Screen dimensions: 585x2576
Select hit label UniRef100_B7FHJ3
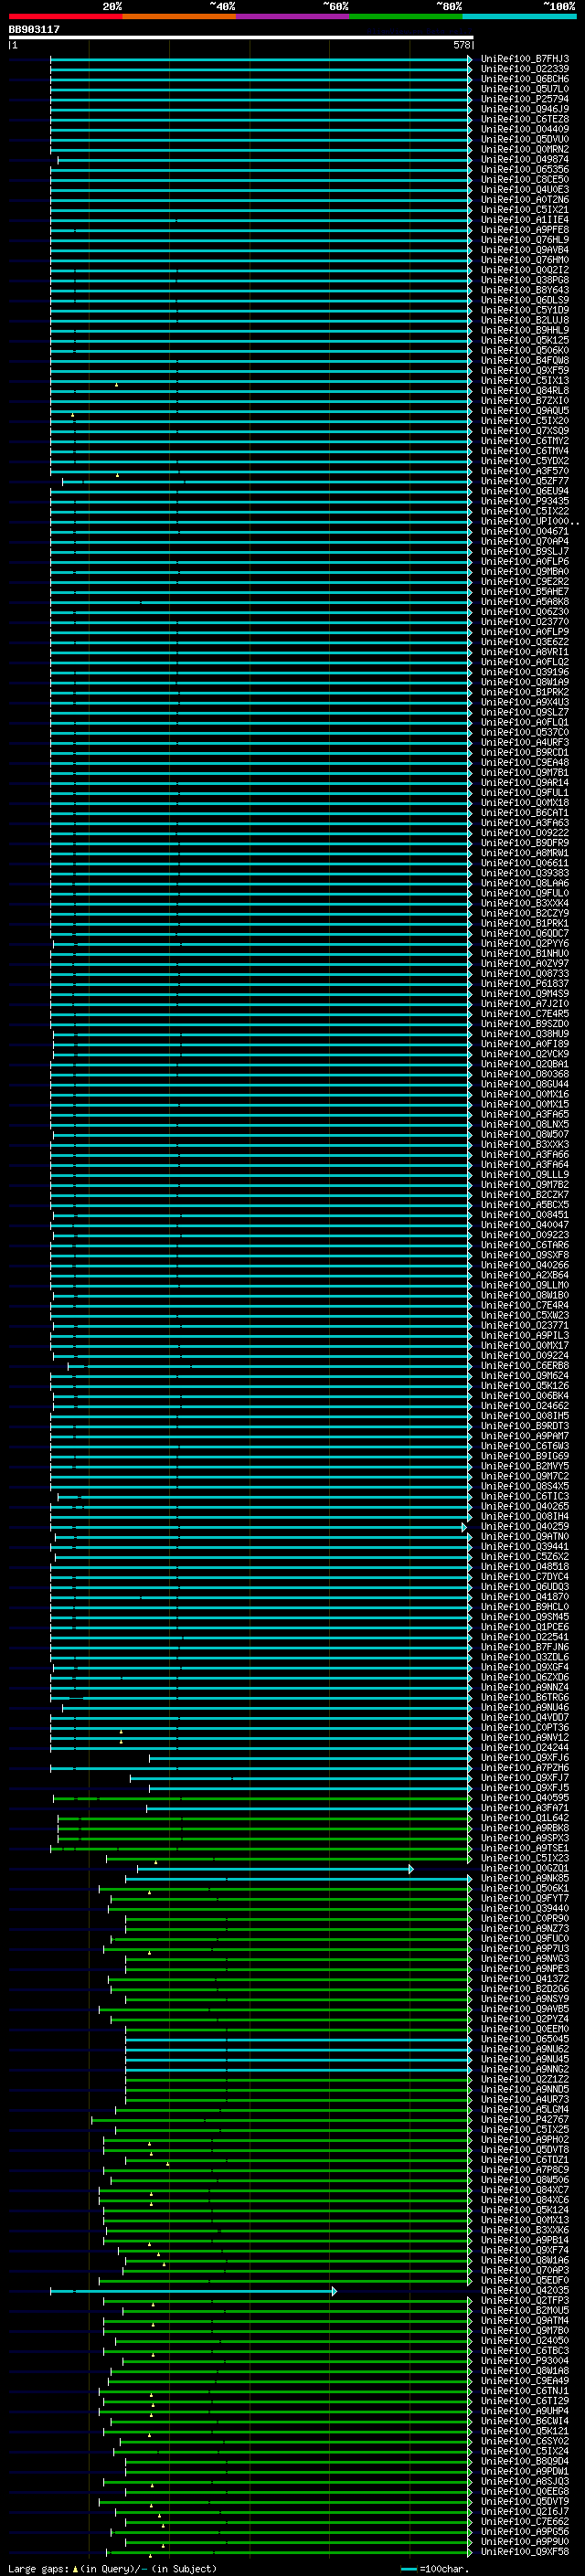point(525,59)
